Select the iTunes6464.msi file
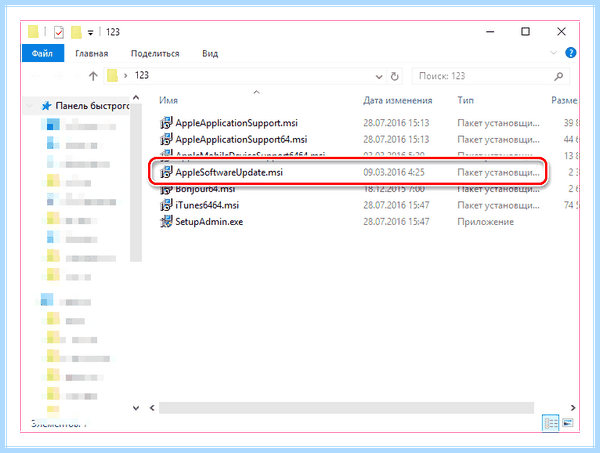 207,205
